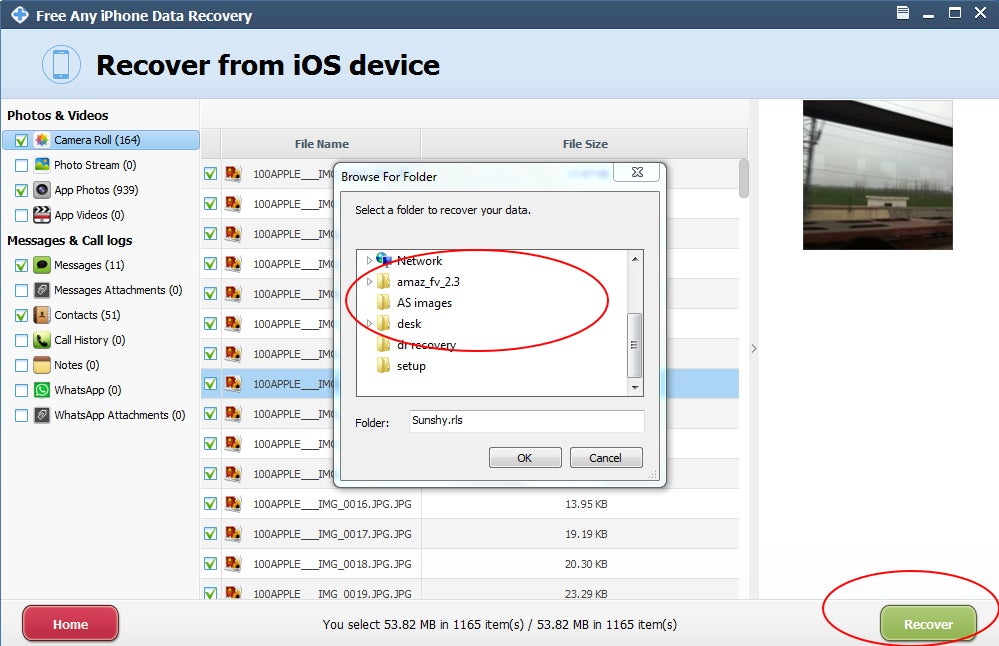Screen dimensions: 999x646
Task: Click the file list scrollbar thumb
Action: tap(744, 178)
